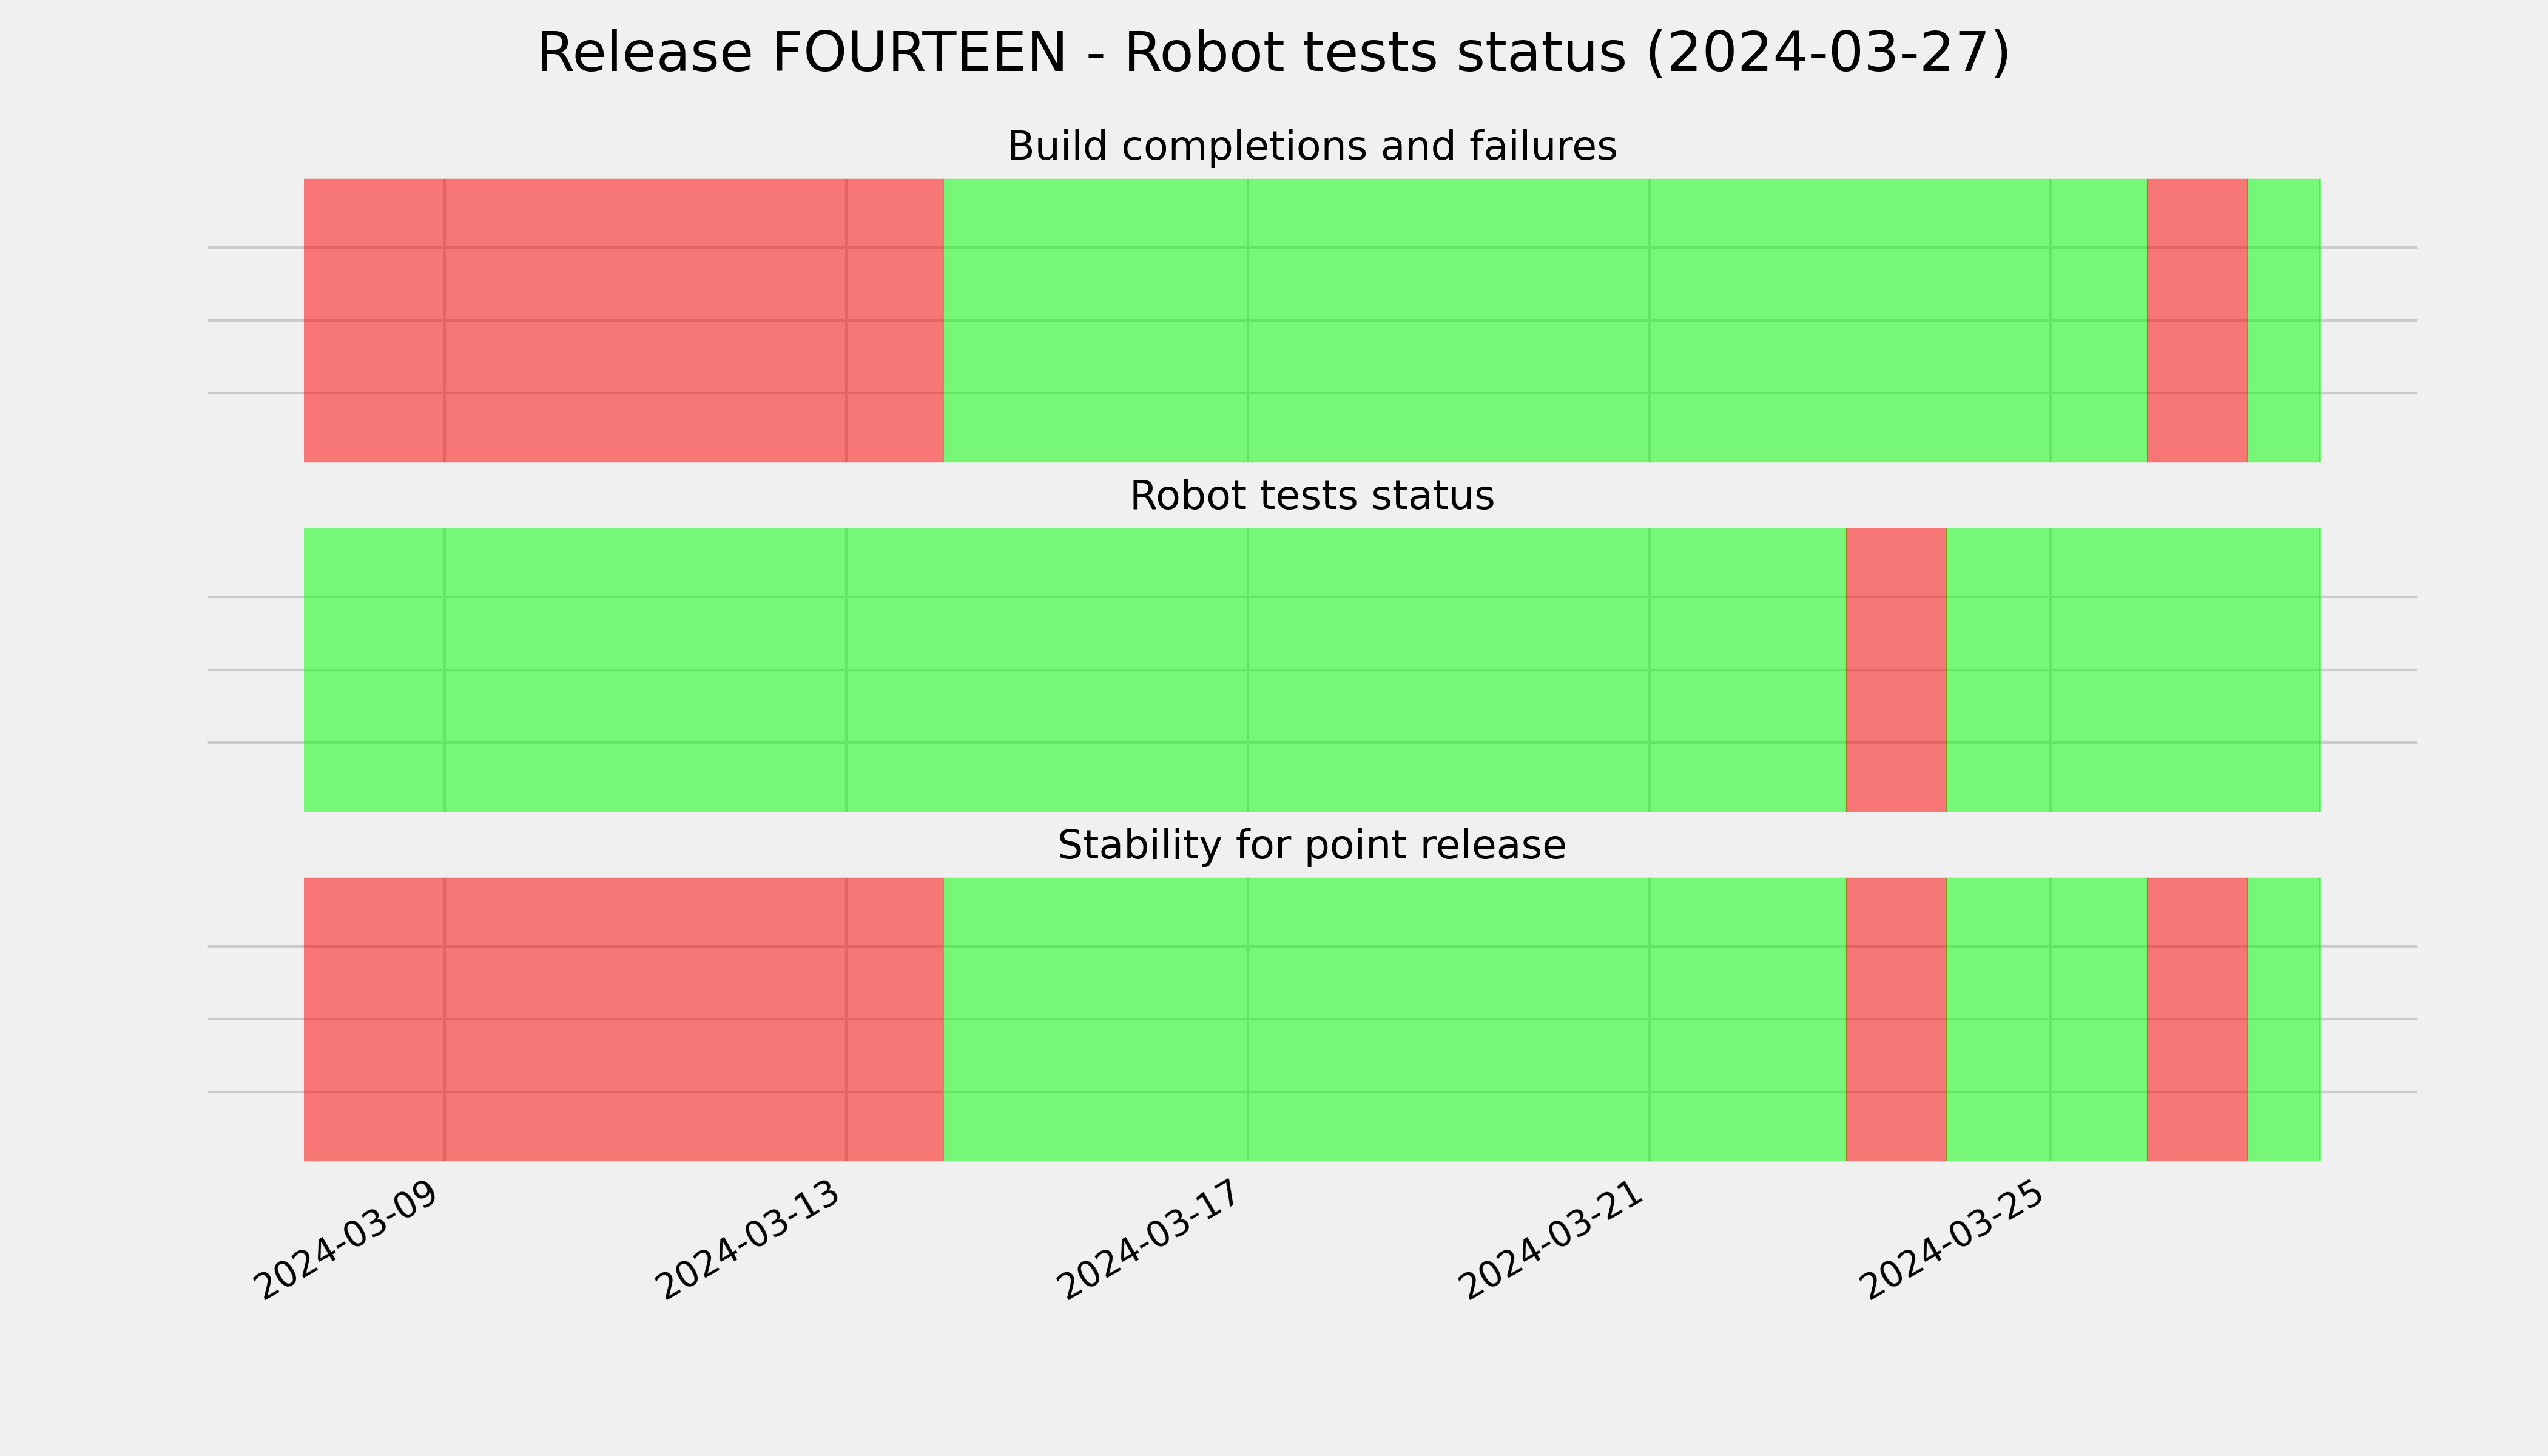Viewport: 2548px width, 1456px height.
Task: Click the narrow red block near end of Build chart
Action: (x=2197, y=320)
